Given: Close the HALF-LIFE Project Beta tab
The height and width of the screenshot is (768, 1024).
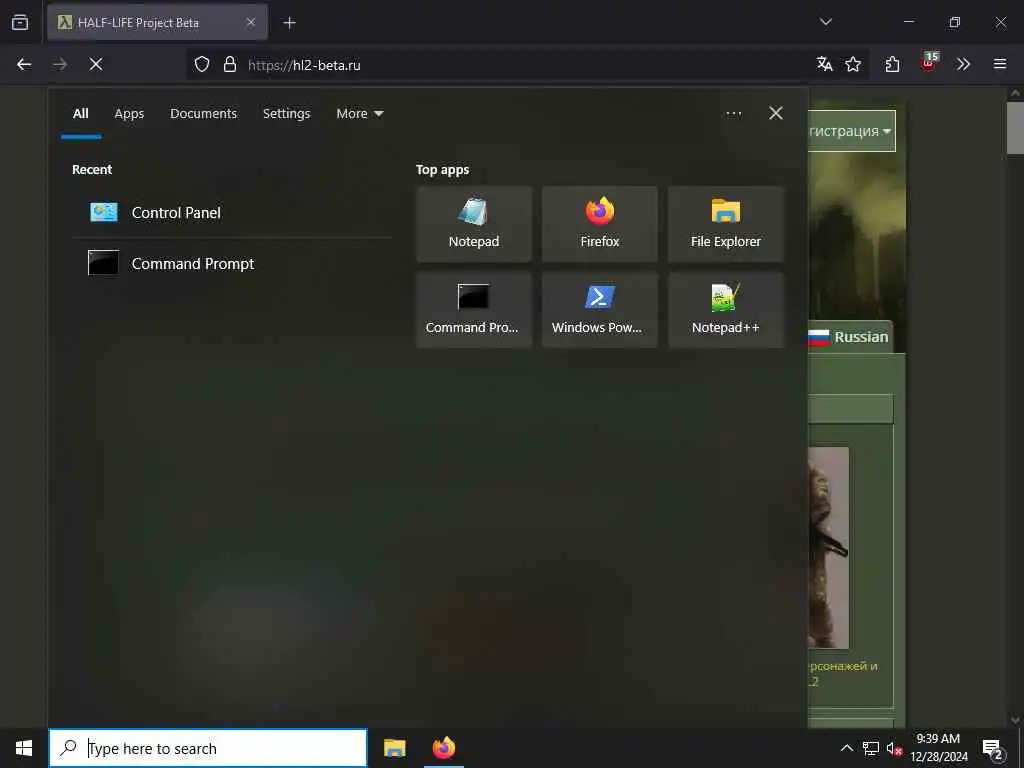Looking at the screenshot, I should click(x=251, y=22).
